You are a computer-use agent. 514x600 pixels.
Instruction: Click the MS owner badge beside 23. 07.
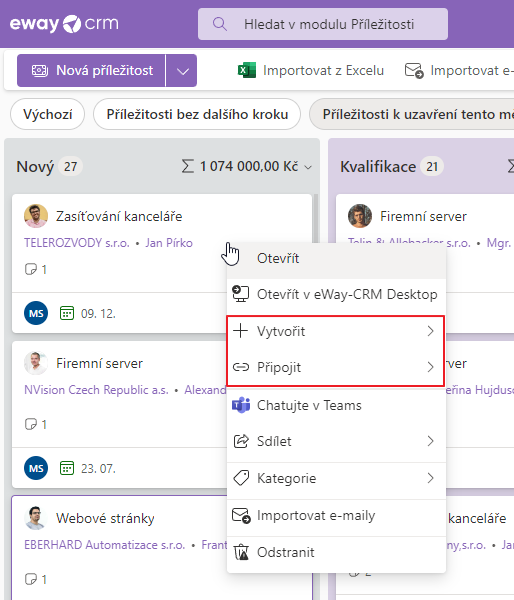pyautogui.click(x=36, y=468)
